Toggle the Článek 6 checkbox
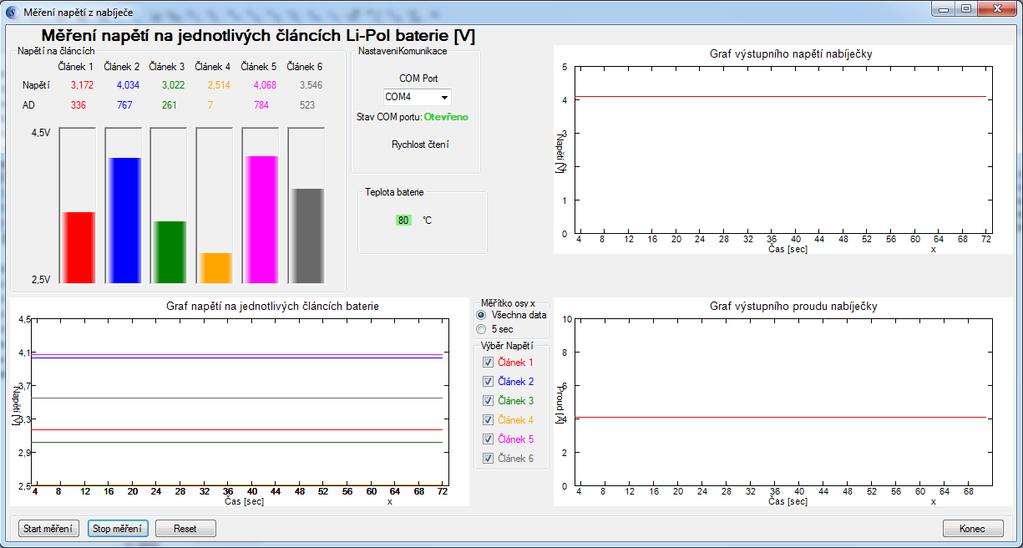Image resolution: width=1023 pixels, height=548 pixels. pyautogui.click(x=487, y=458)
